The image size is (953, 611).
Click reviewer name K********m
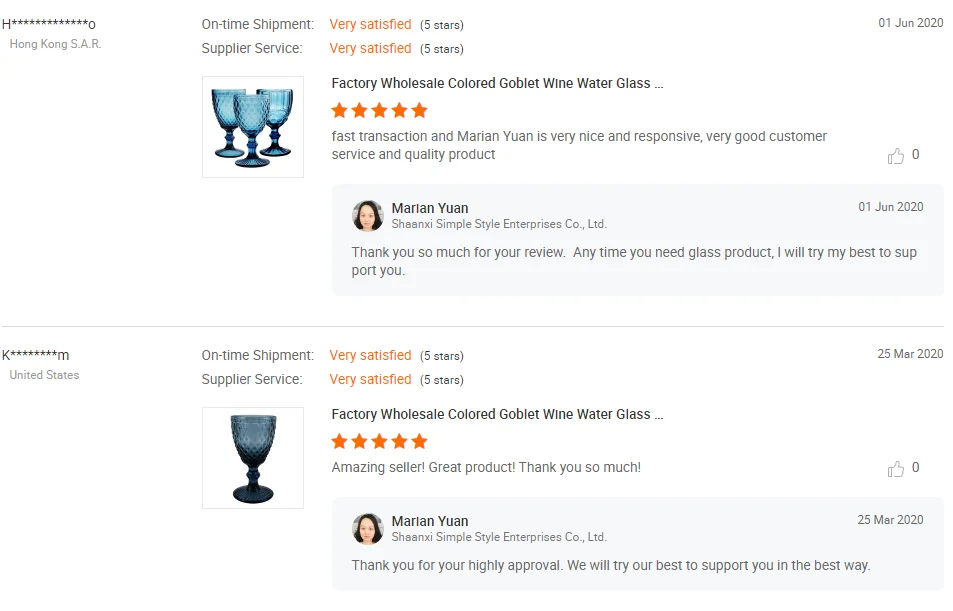pyautogui.click(x=36, y=355)
